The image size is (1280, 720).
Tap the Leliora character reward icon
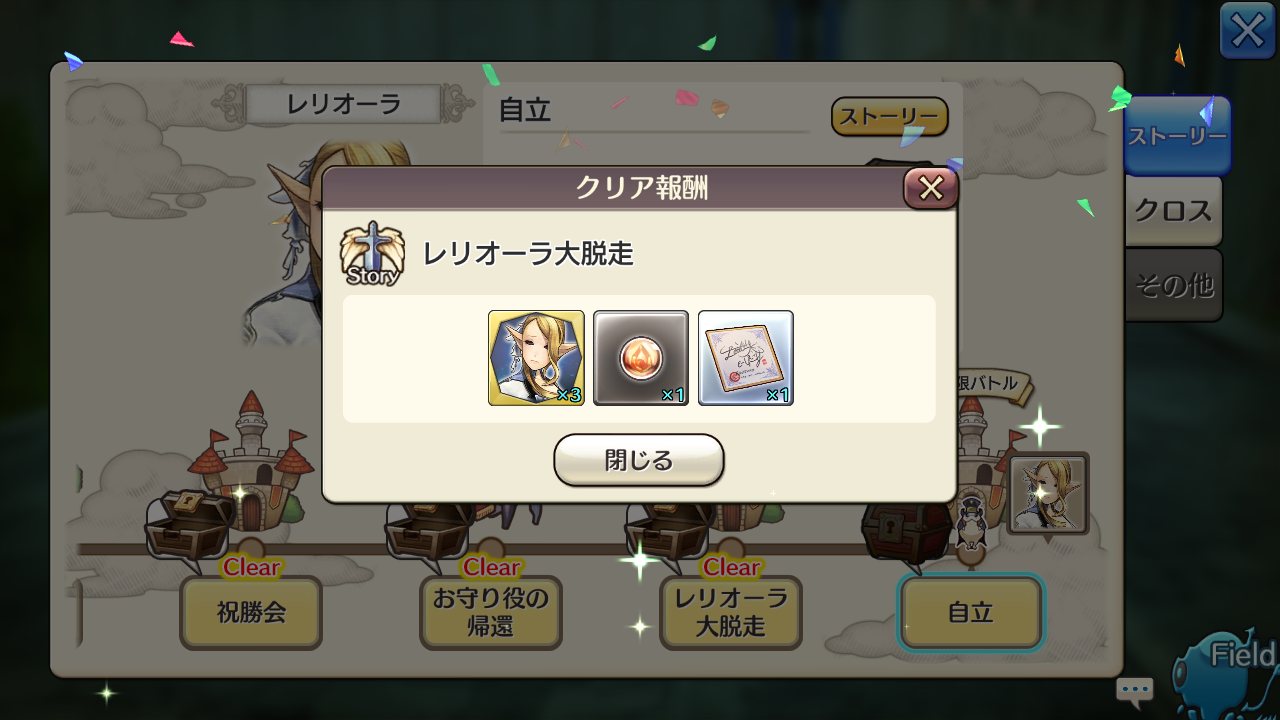[x=536, y=358]
